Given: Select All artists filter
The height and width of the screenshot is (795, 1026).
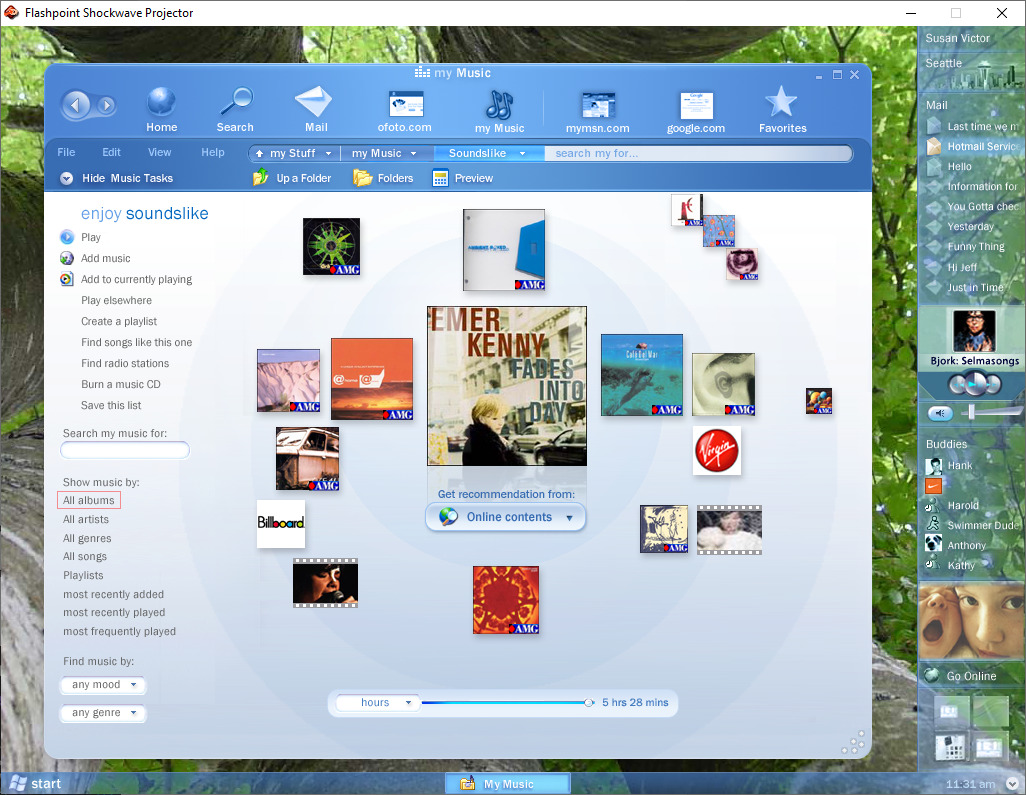Looking at the screenshot, I should (x=86, y=520).
